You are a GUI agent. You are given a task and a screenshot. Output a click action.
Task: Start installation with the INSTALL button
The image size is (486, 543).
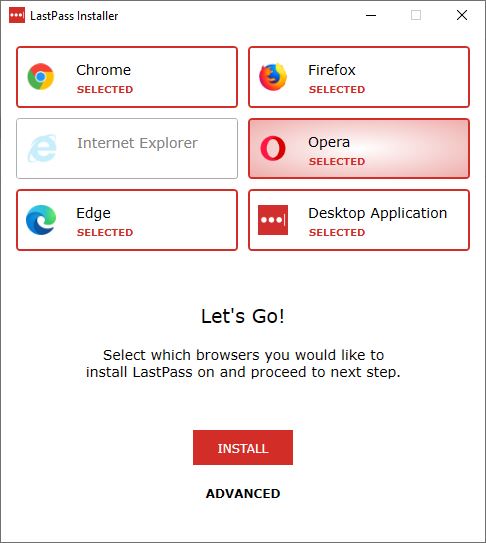click(243, 447)
